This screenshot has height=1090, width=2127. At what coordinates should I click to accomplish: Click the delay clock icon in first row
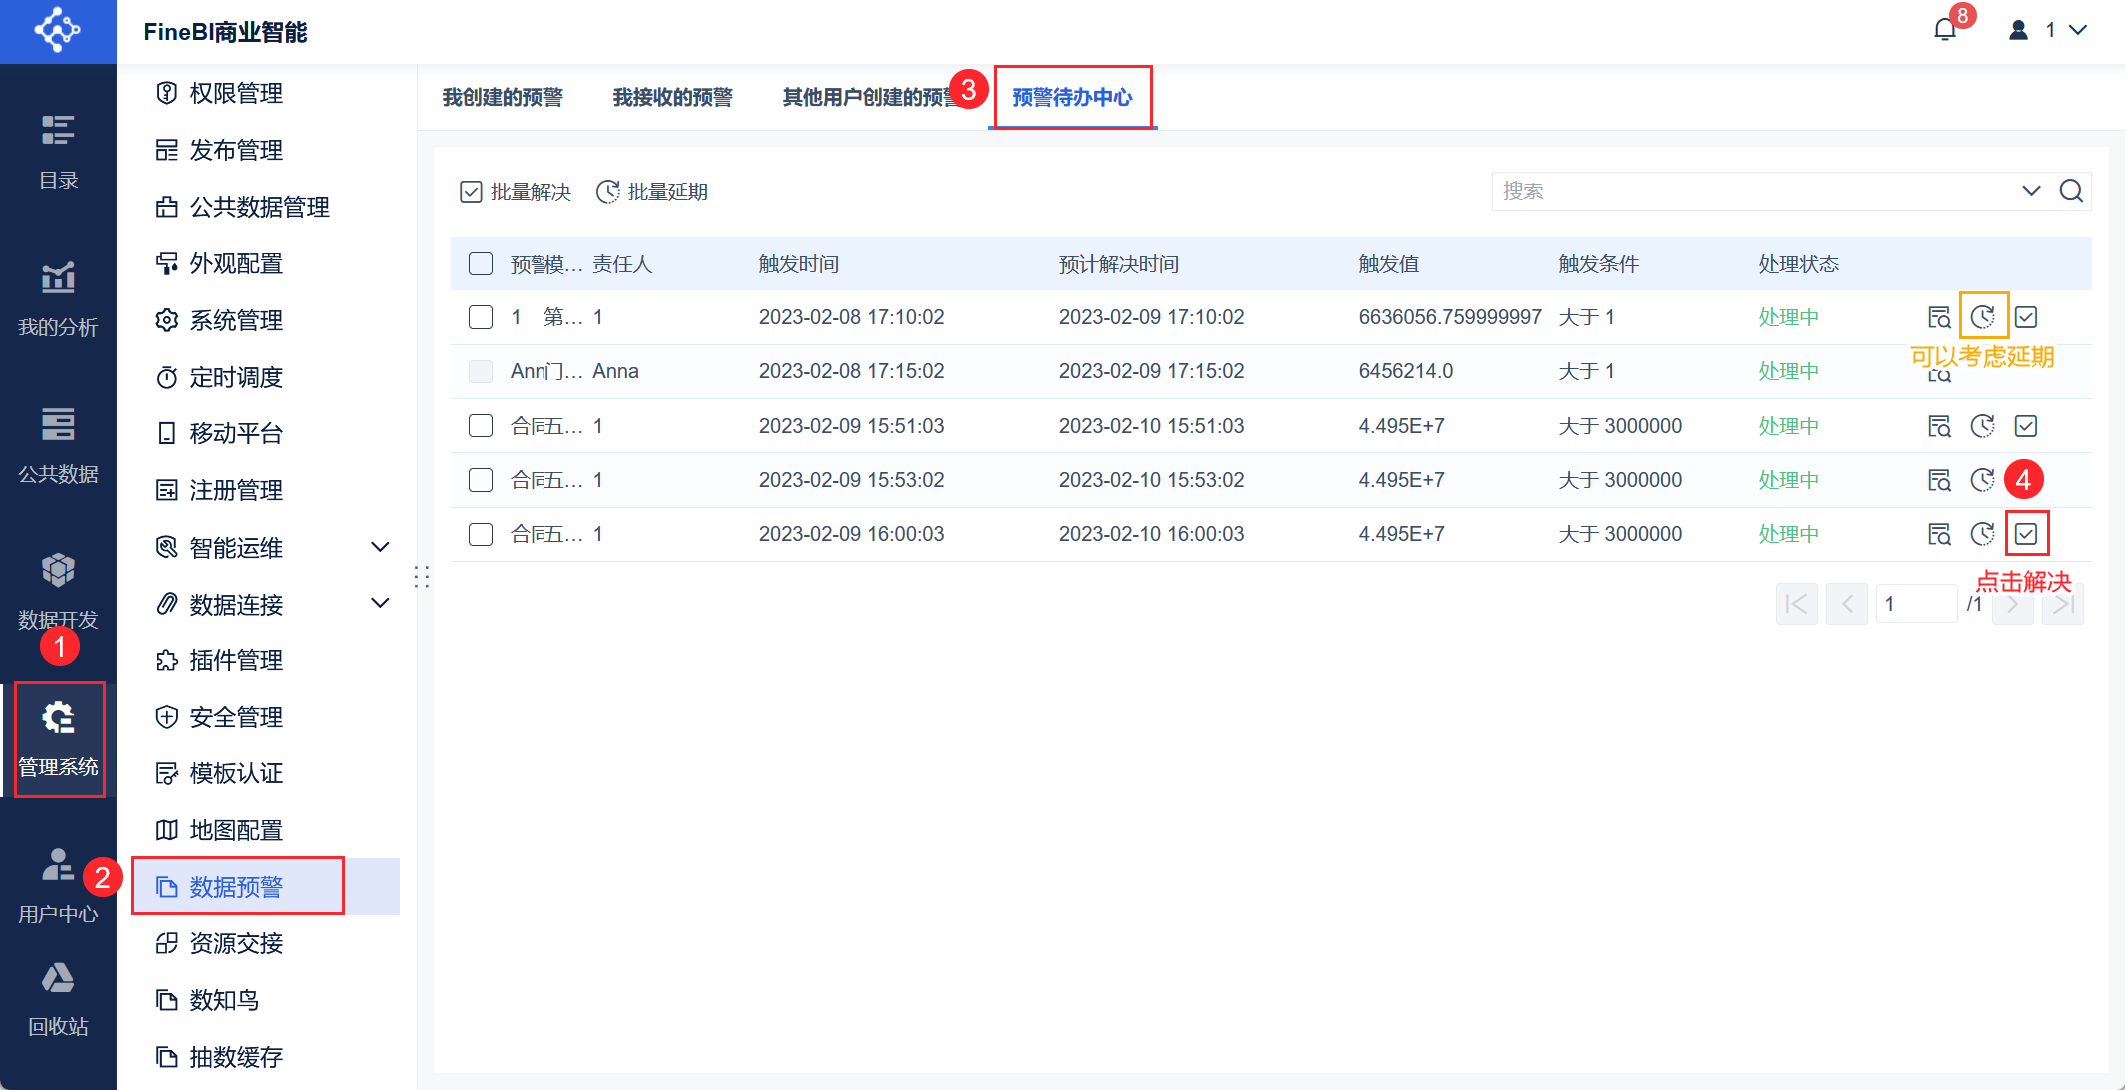(1982, 317)
